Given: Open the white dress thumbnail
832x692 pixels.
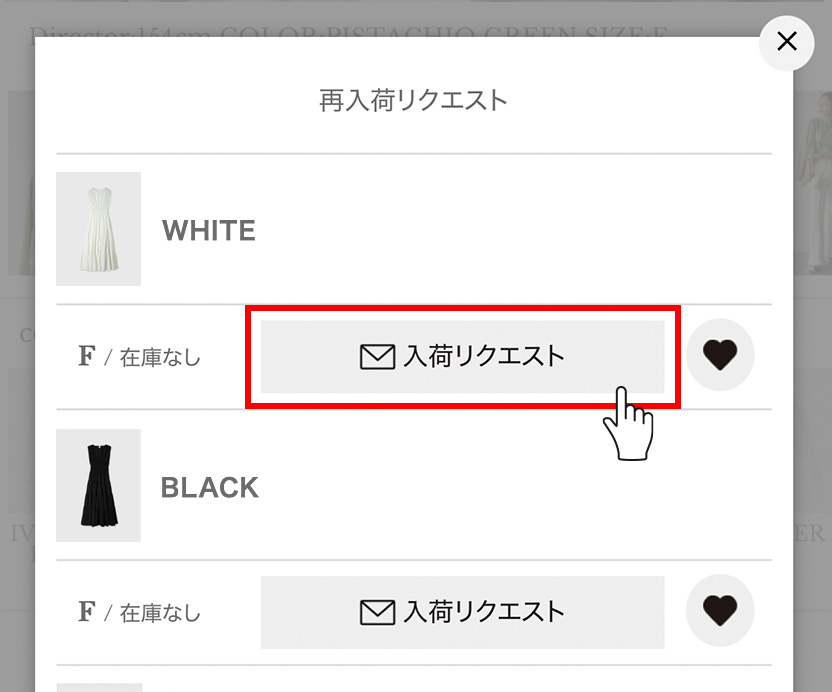Looking at the screenshot, I should point(99,229).
